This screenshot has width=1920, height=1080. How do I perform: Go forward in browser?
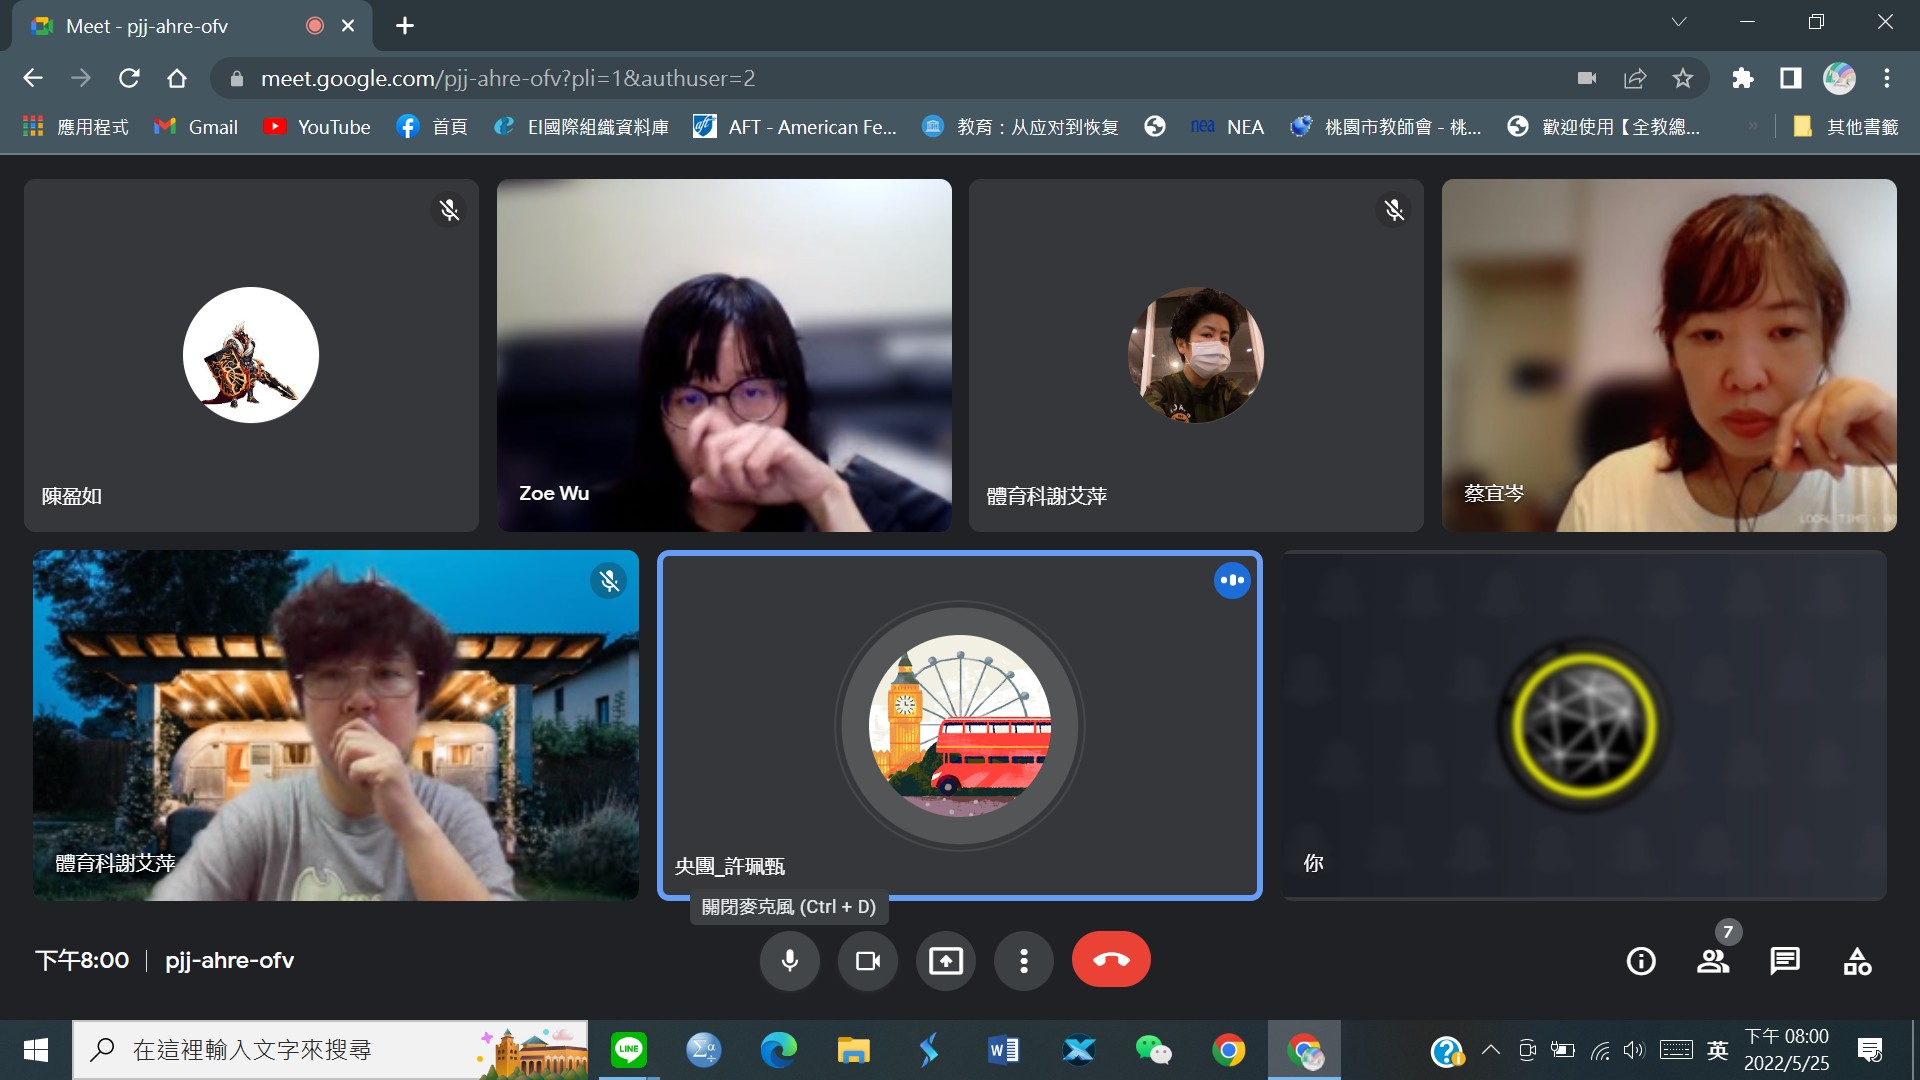(x=81, y=78)
